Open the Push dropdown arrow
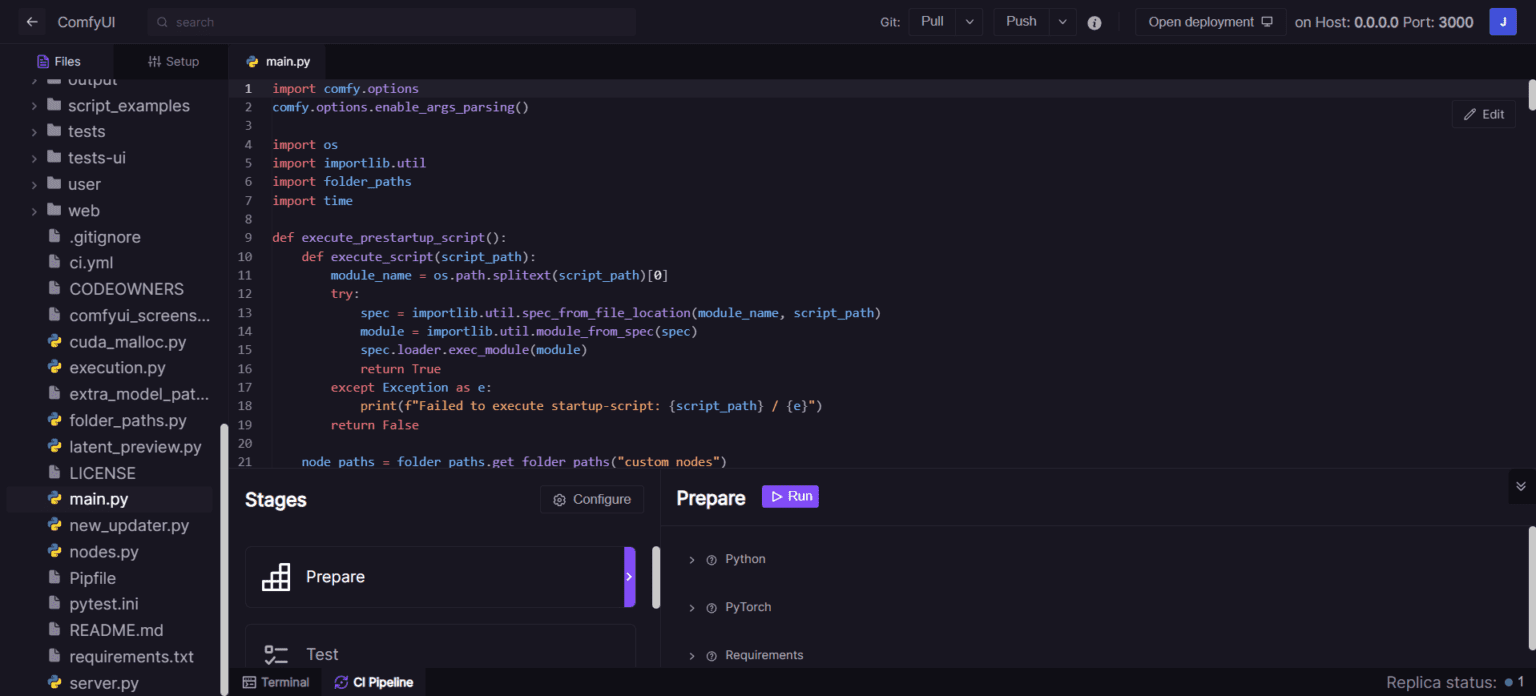 pyautogui.click(x=1063, y=22)
